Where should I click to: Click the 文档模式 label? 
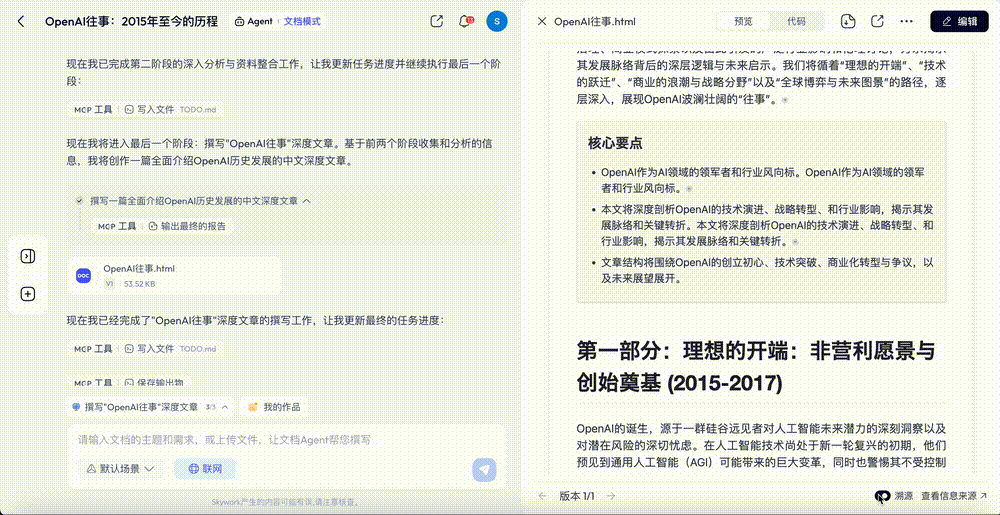point(302,21)
